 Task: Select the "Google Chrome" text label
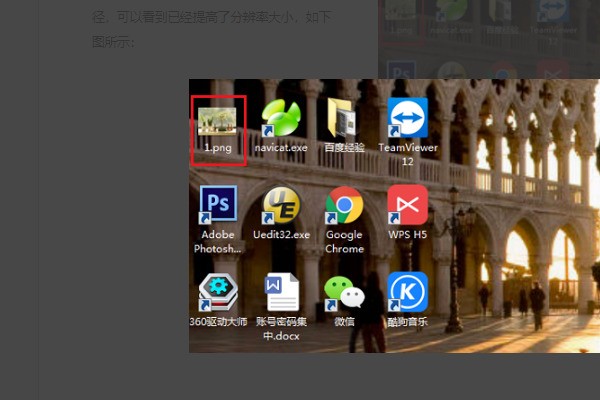click(x=344, y=241)
